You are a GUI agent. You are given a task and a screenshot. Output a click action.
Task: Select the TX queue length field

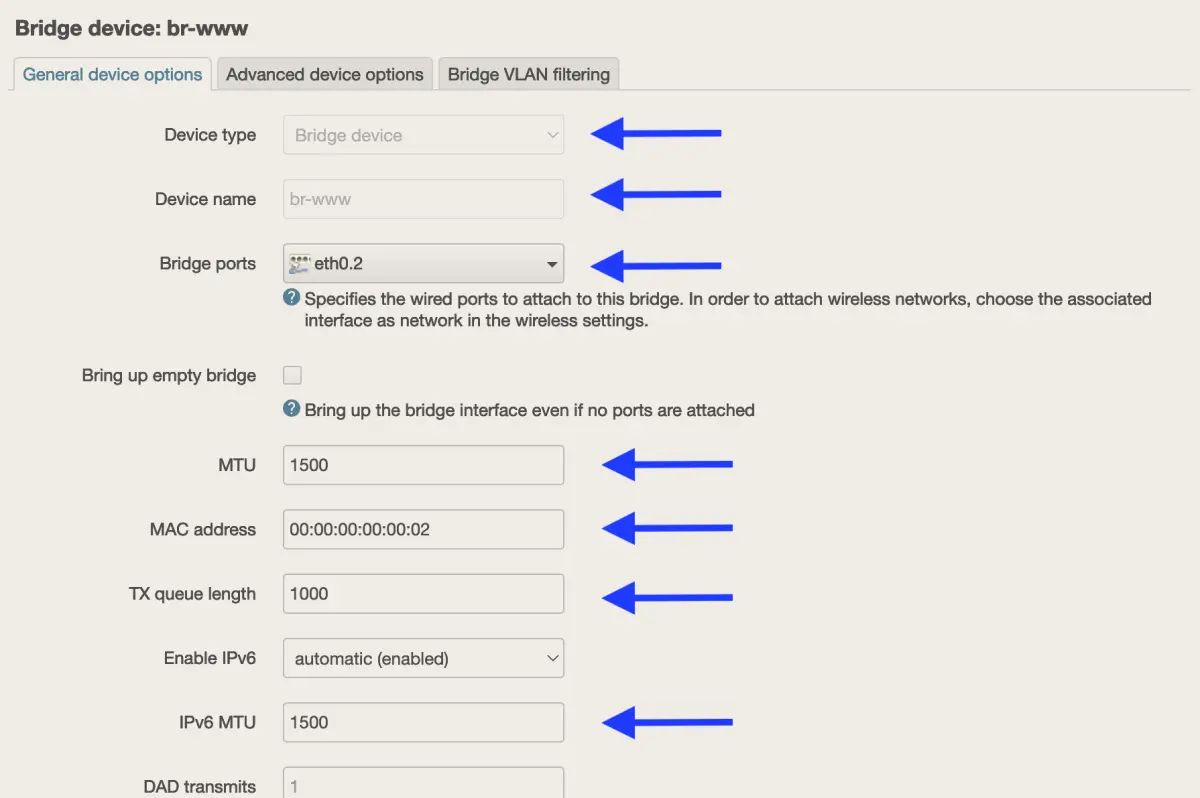423,593
